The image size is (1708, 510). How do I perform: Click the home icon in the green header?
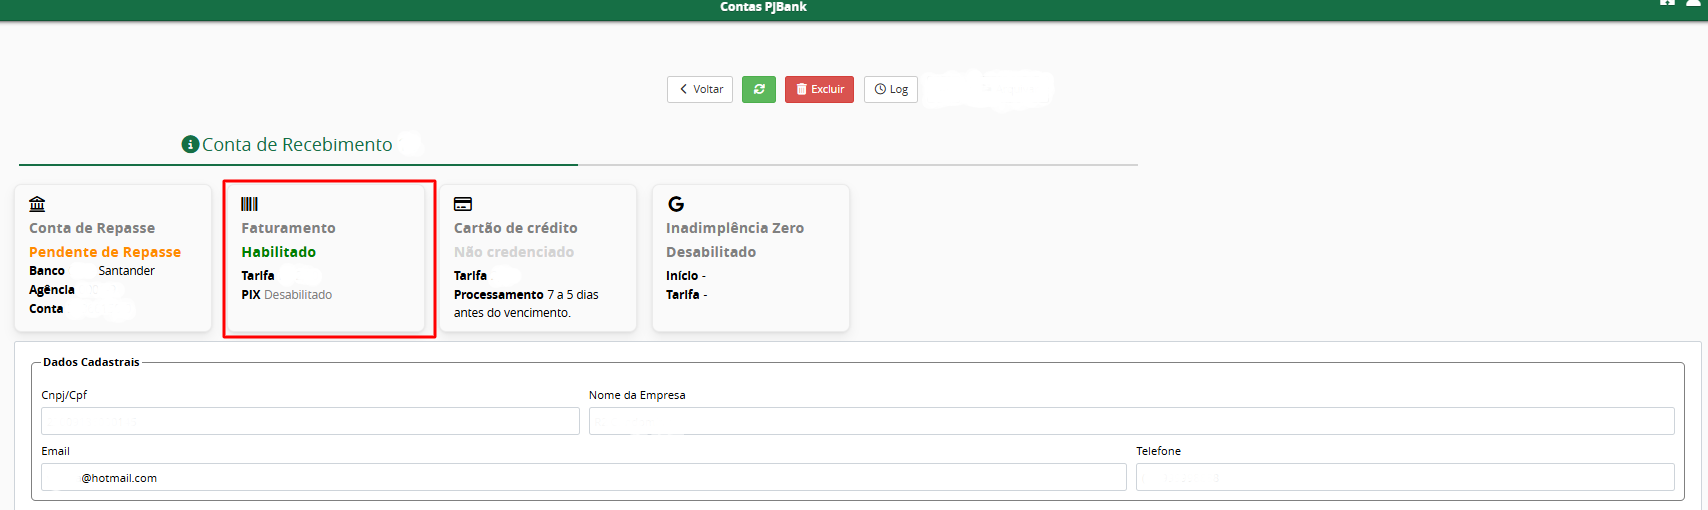[x=1667, y=3]
